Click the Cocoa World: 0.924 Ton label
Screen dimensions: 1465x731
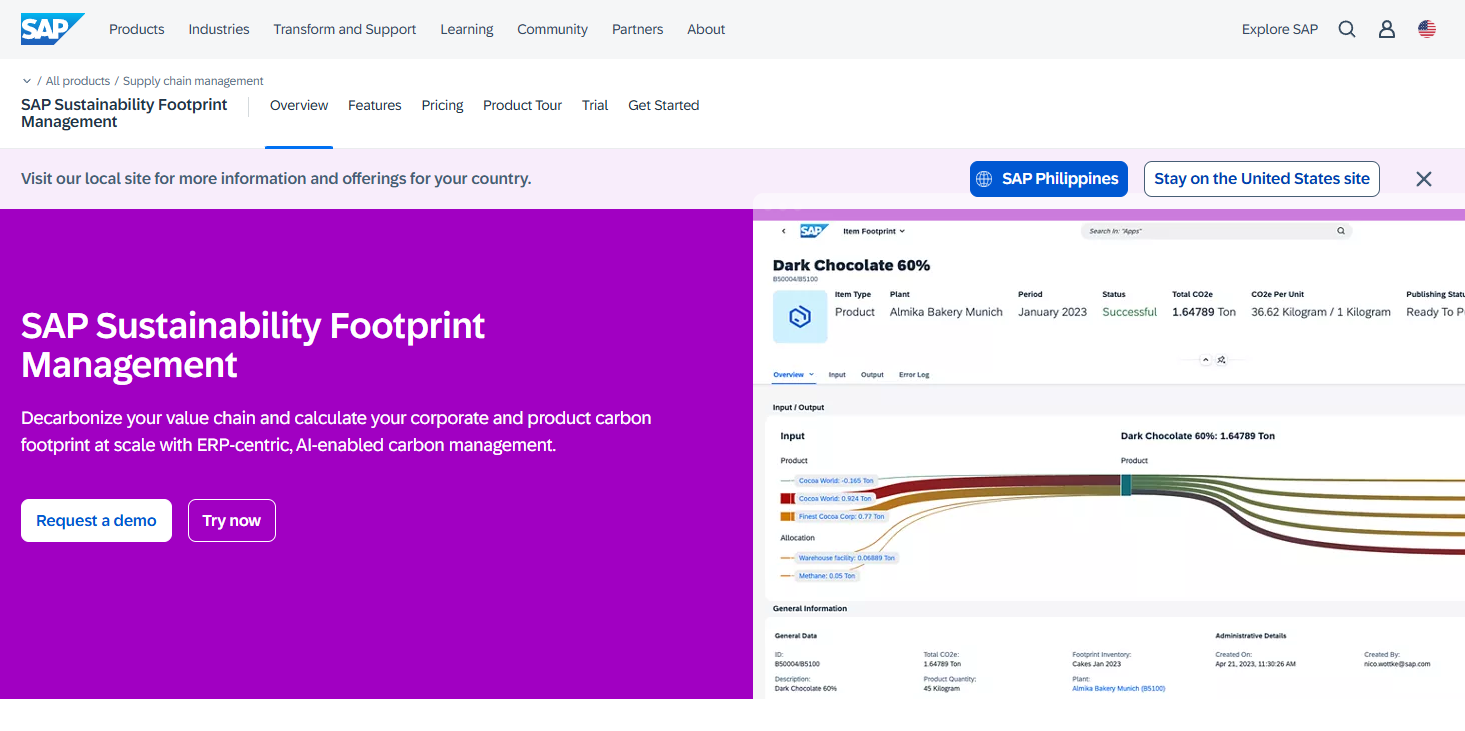(835, 498)
